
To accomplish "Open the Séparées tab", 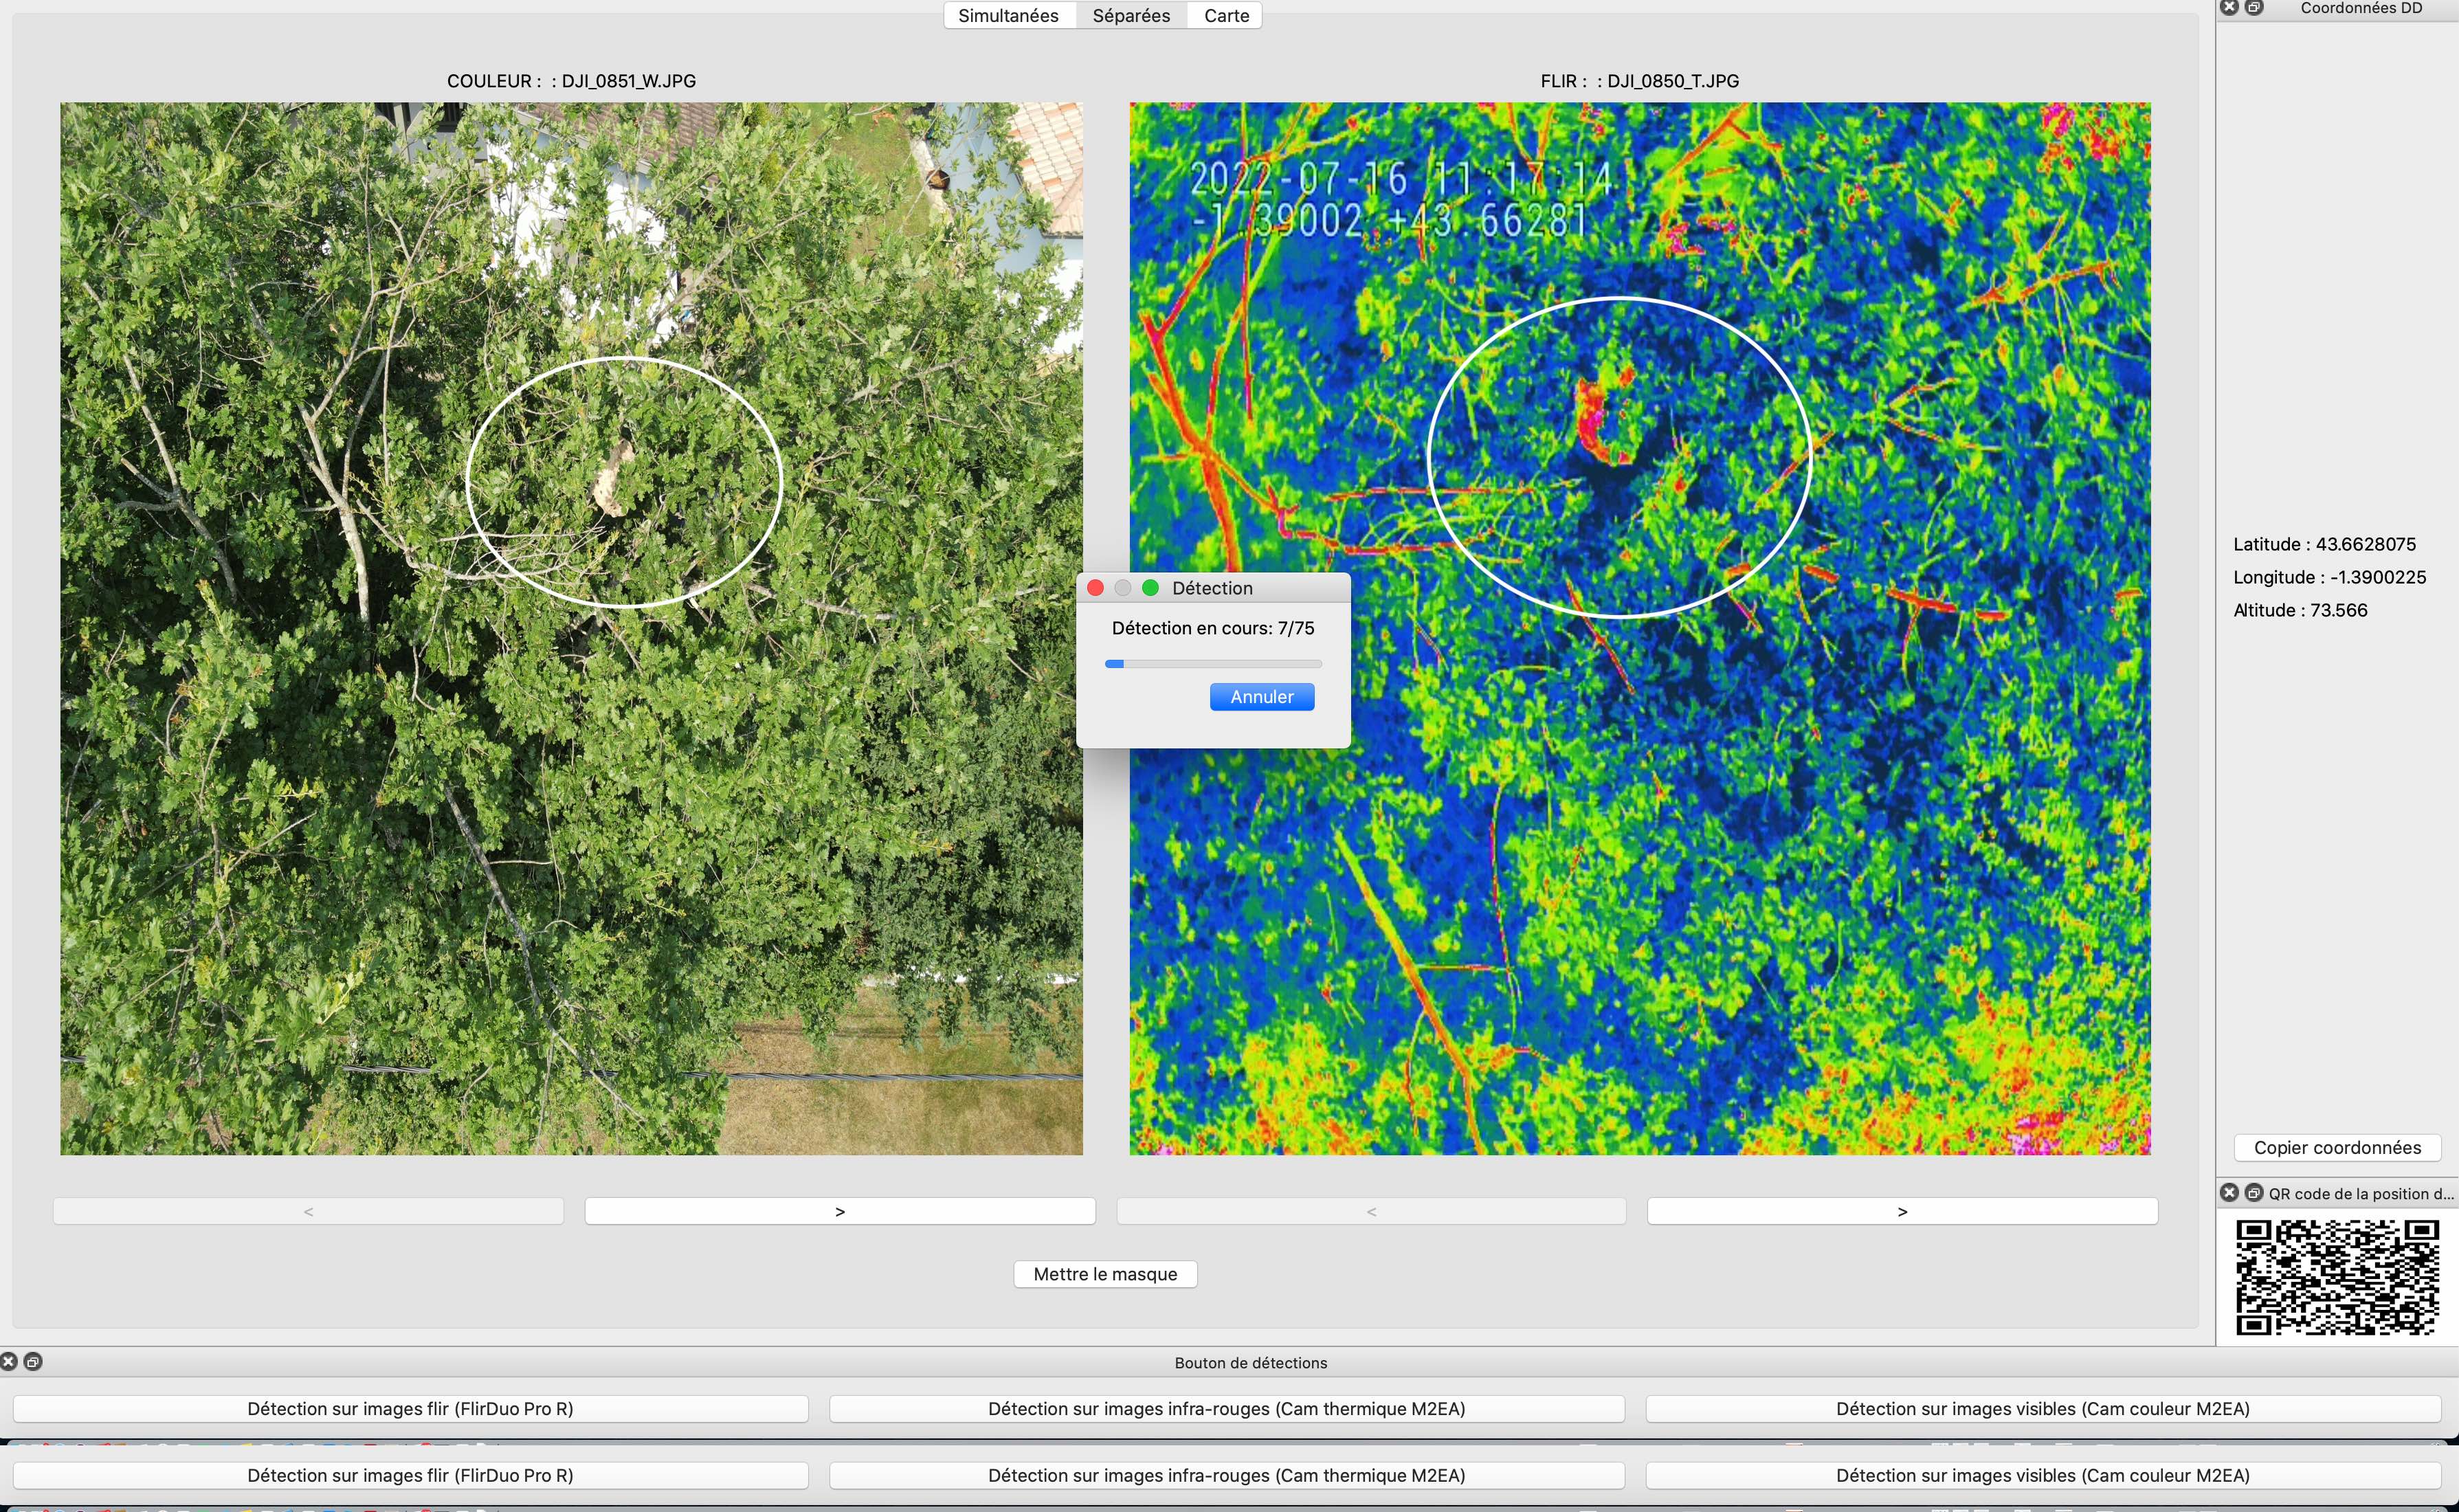I will click(x=1131, y=16).
